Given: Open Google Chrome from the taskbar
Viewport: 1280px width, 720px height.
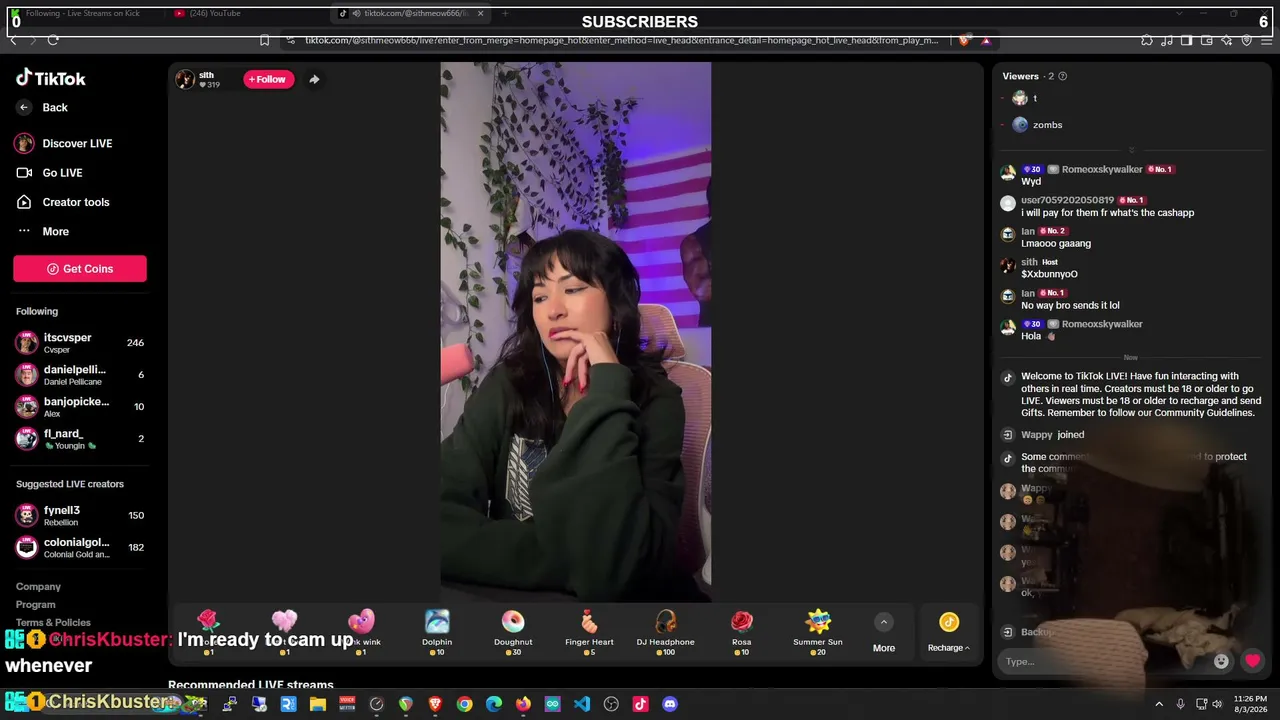Looking at the screenshot, I should (x=464, y=705).
